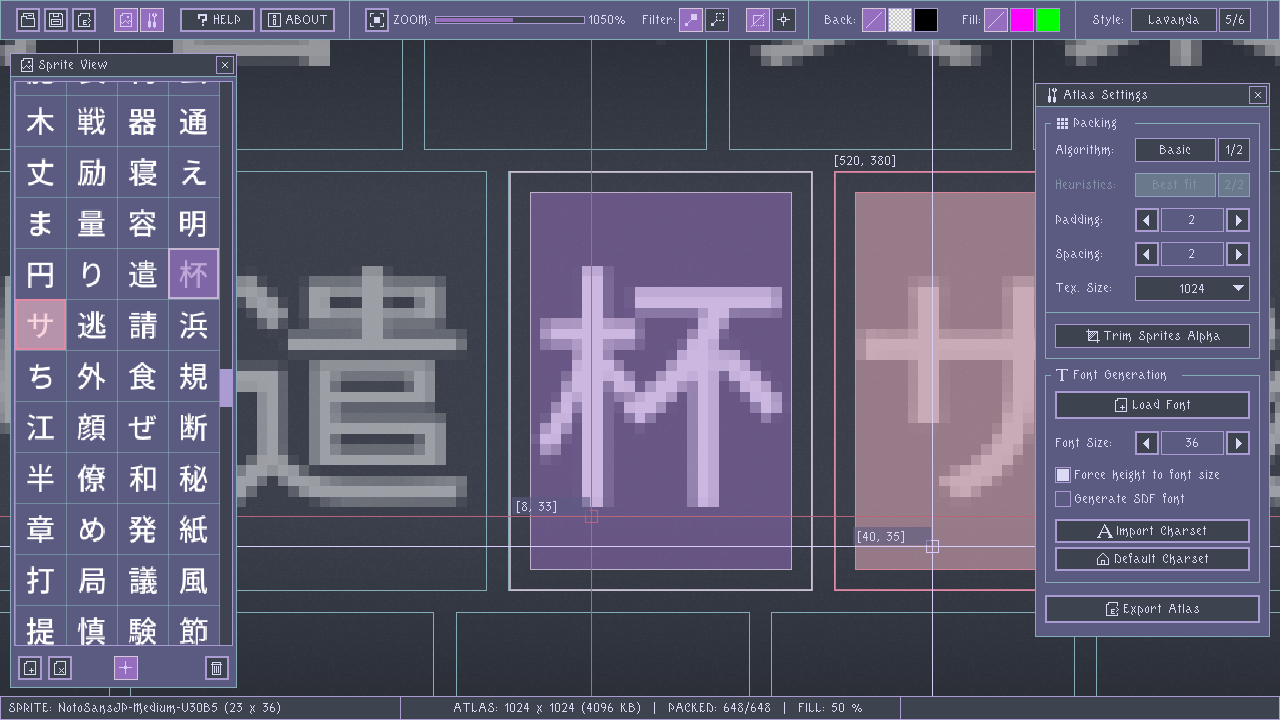This screenshot has height=720, width=1280.
Task: Open the Tex. Size 1024 dropdown
Action: point(1192,288)
